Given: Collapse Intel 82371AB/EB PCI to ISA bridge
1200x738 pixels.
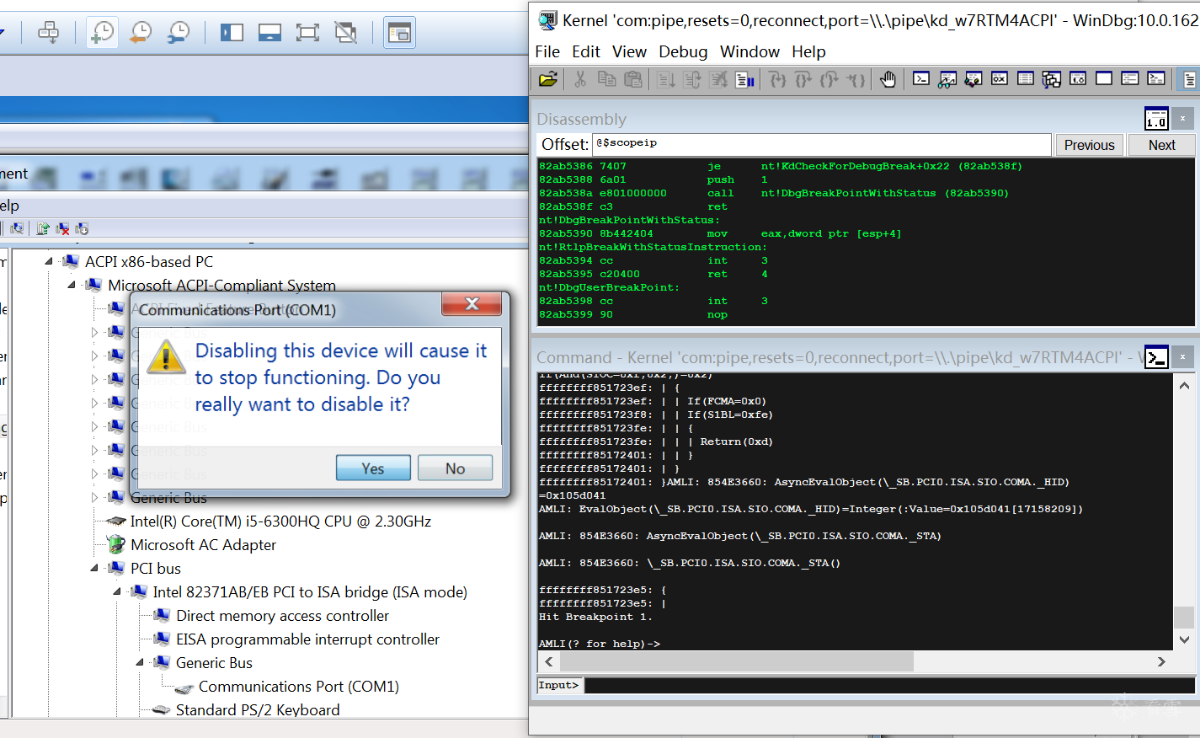Looking at the screenshot, I should click(118, 592).
